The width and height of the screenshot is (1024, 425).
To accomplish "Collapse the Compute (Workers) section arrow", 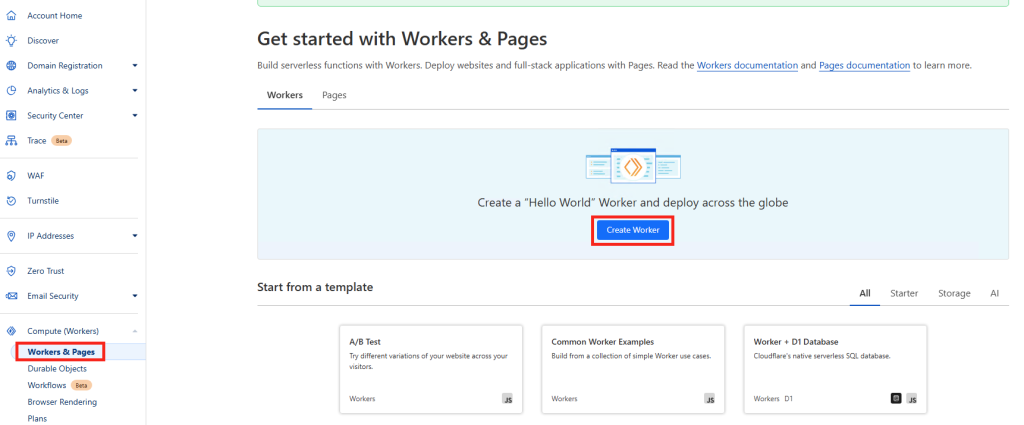I will (135, 331).
